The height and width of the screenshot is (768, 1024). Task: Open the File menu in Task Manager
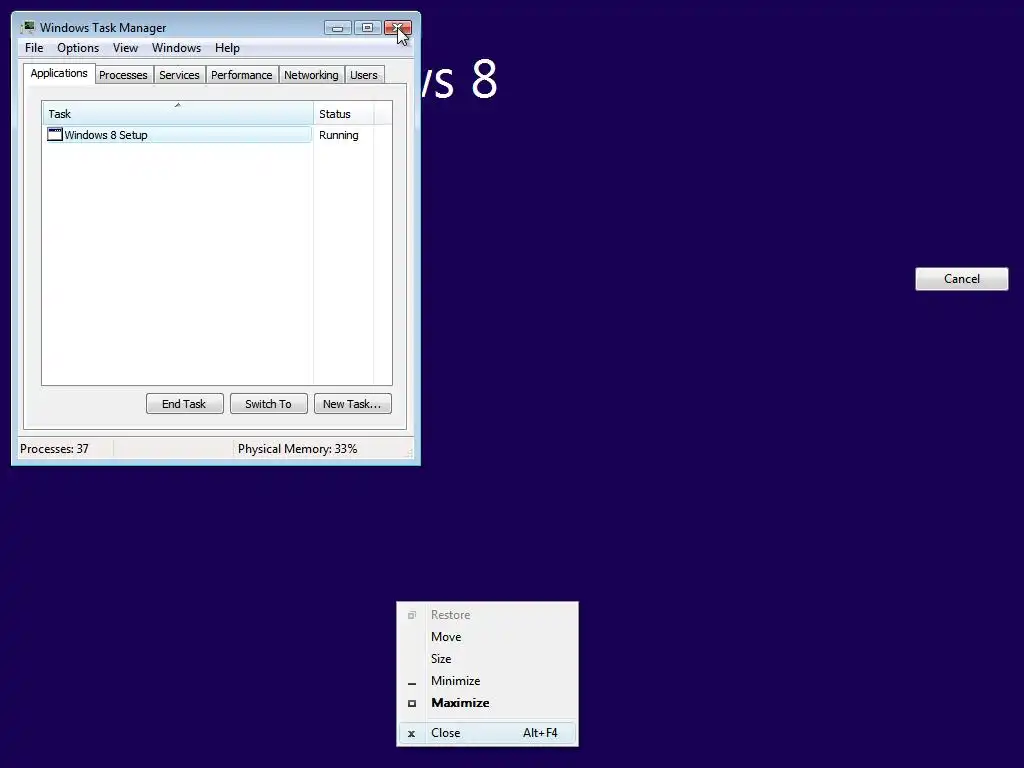[x=34, y=48]
